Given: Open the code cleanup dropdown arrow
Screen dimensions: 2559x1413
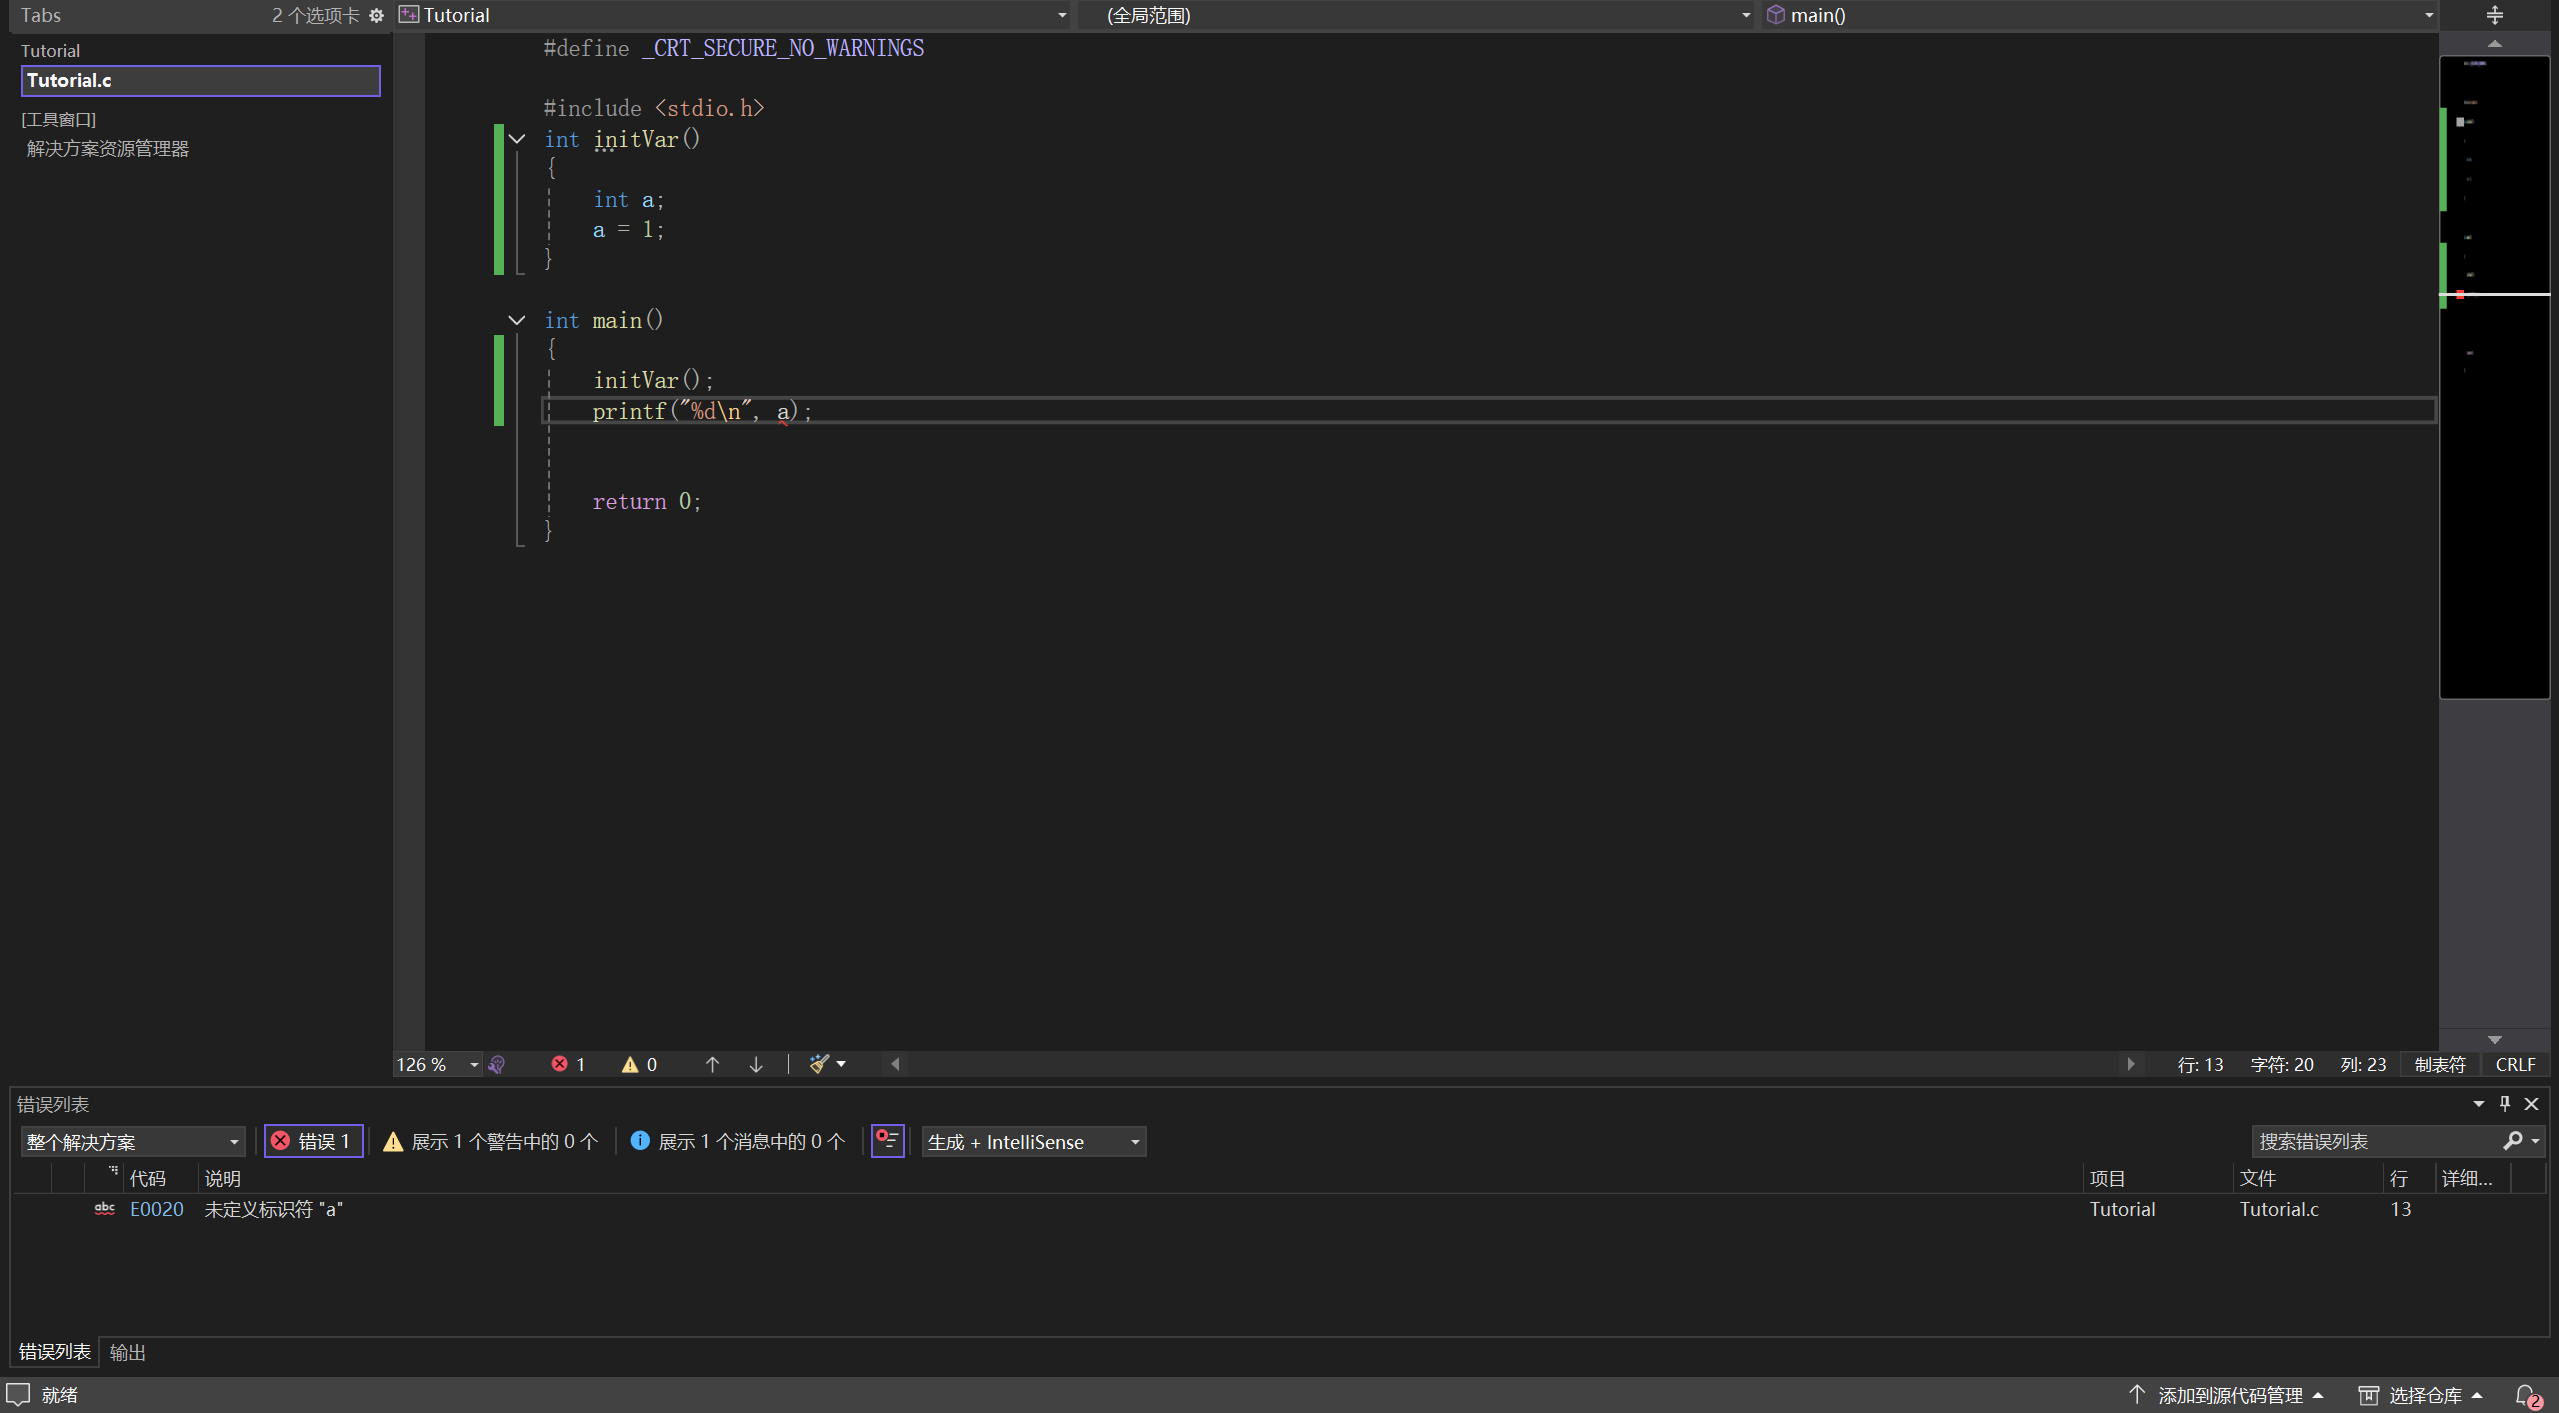Looking at the screenshot, I should (841, 1064).
